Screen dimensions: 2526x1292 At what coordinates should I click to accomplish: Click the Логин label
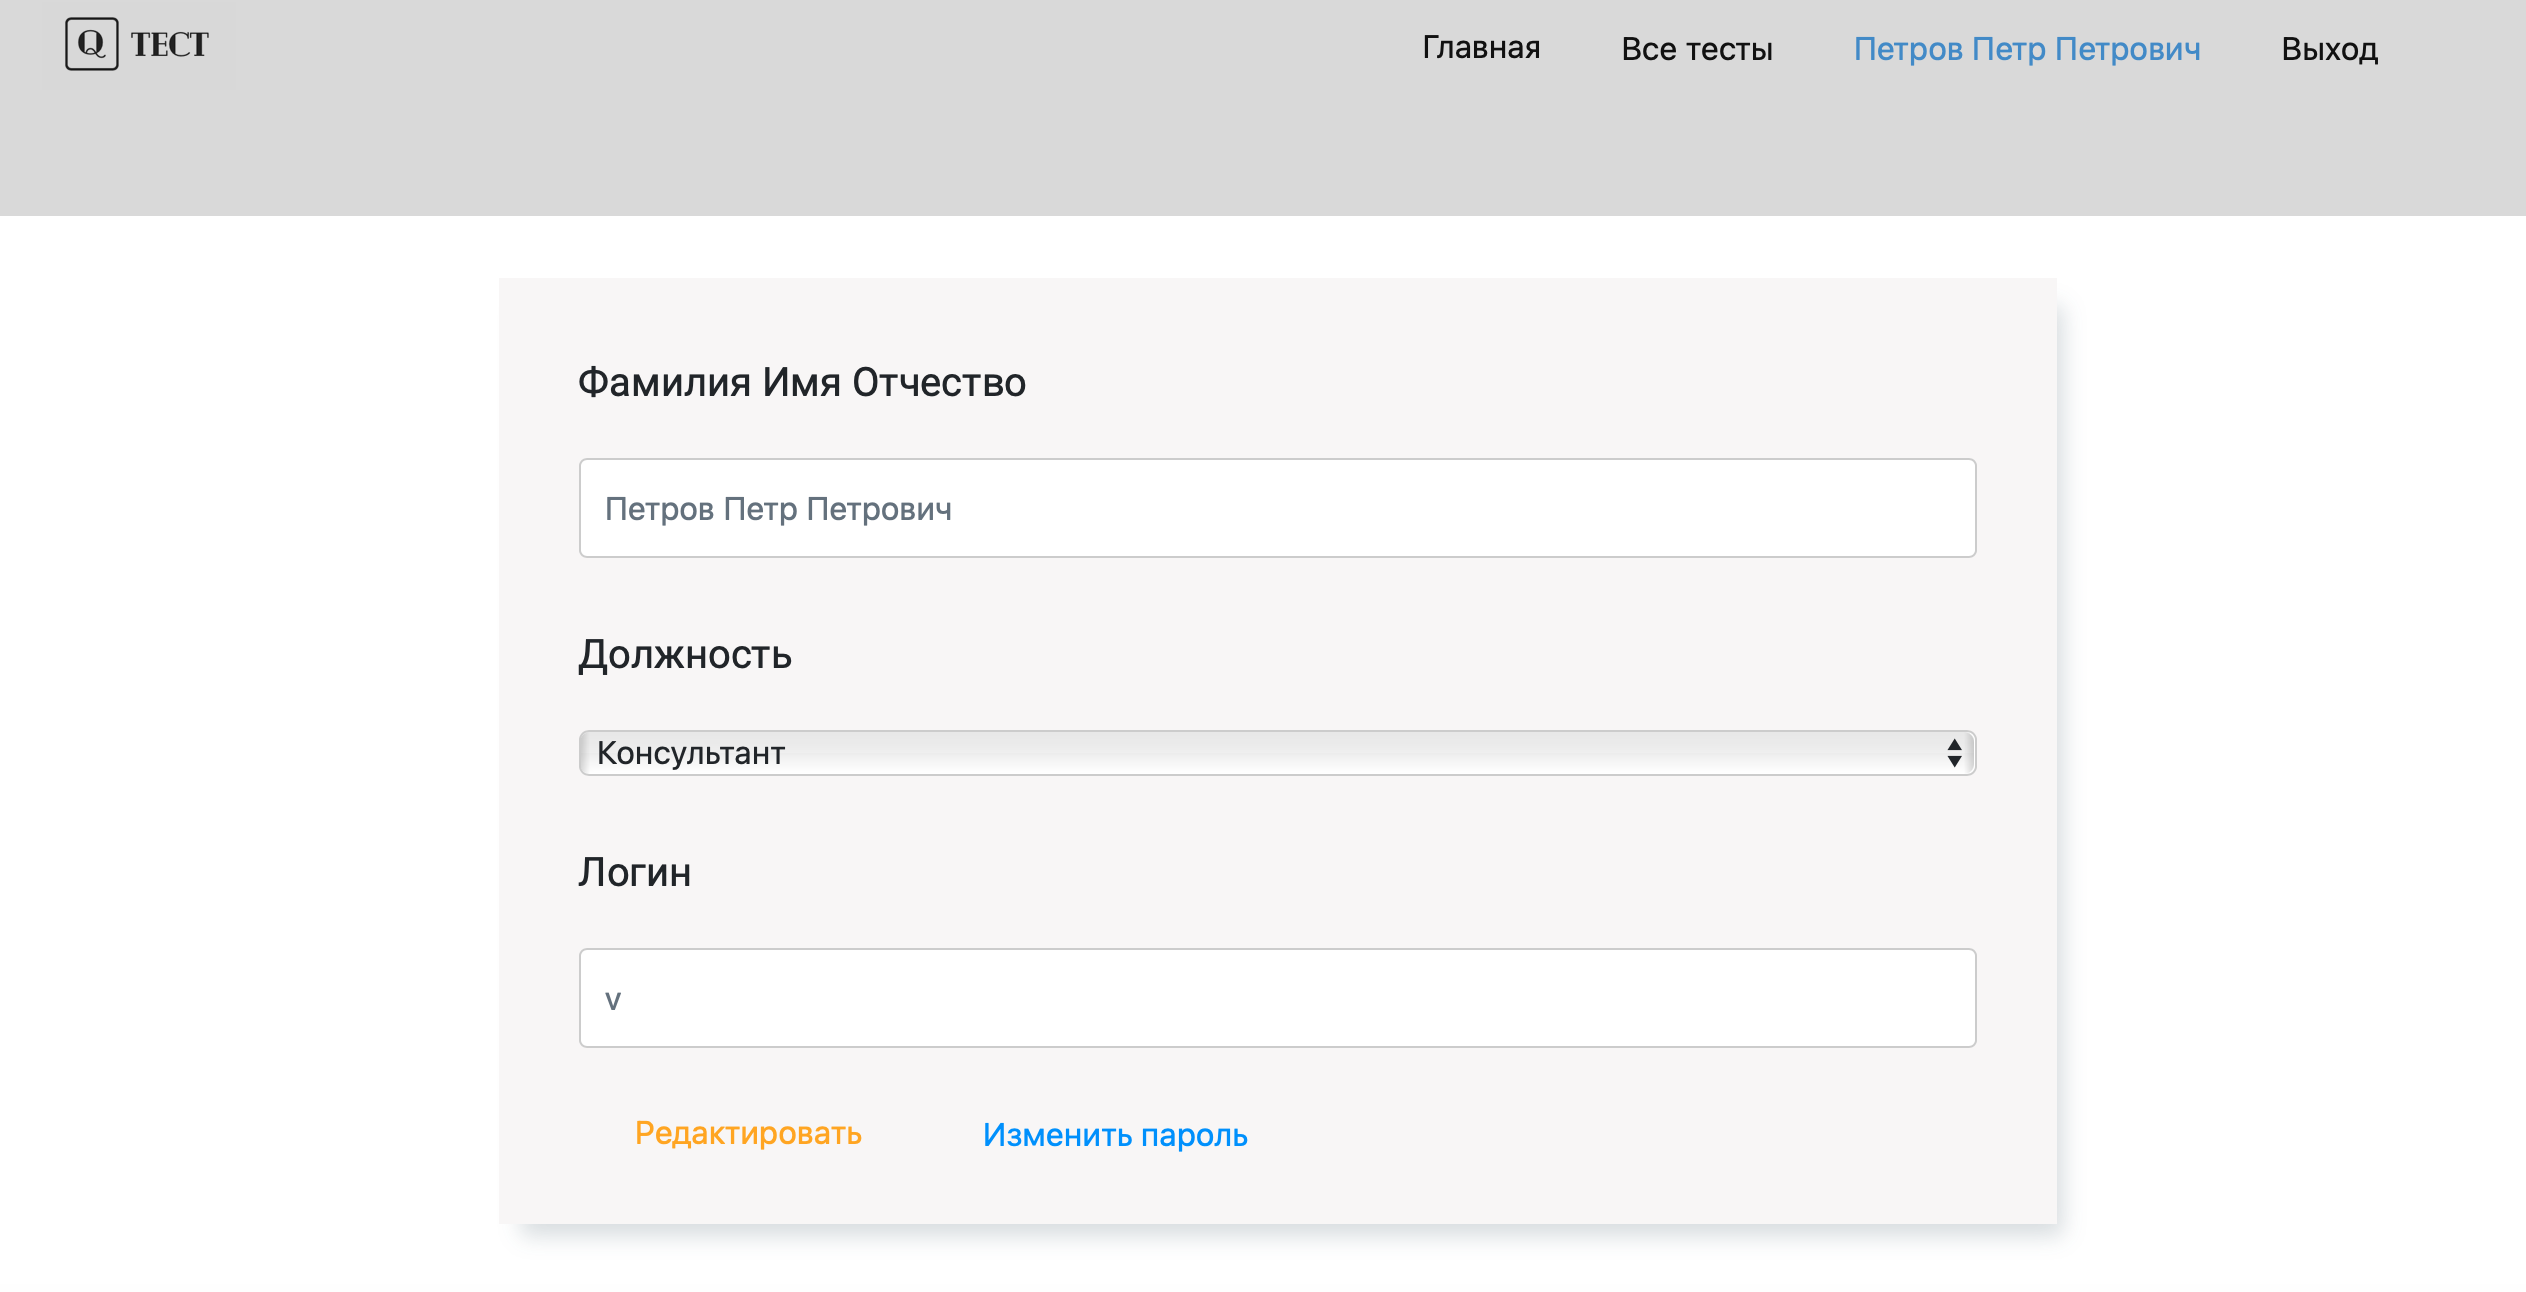[635, 872]
